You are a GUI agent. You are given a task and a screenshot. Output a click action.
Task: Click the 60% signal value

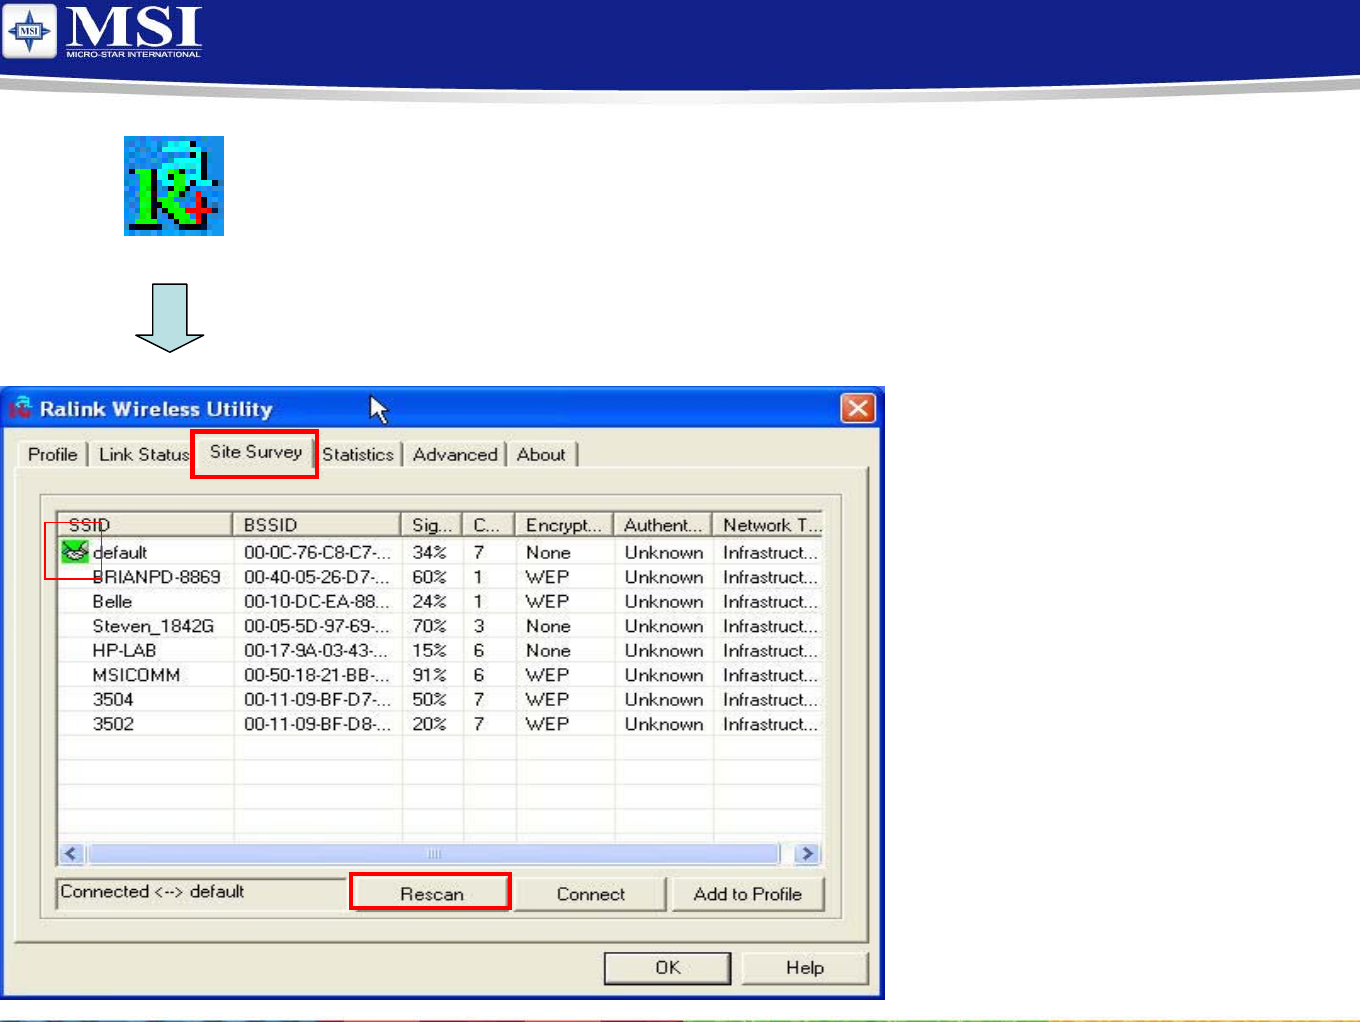tap(429, 577)
